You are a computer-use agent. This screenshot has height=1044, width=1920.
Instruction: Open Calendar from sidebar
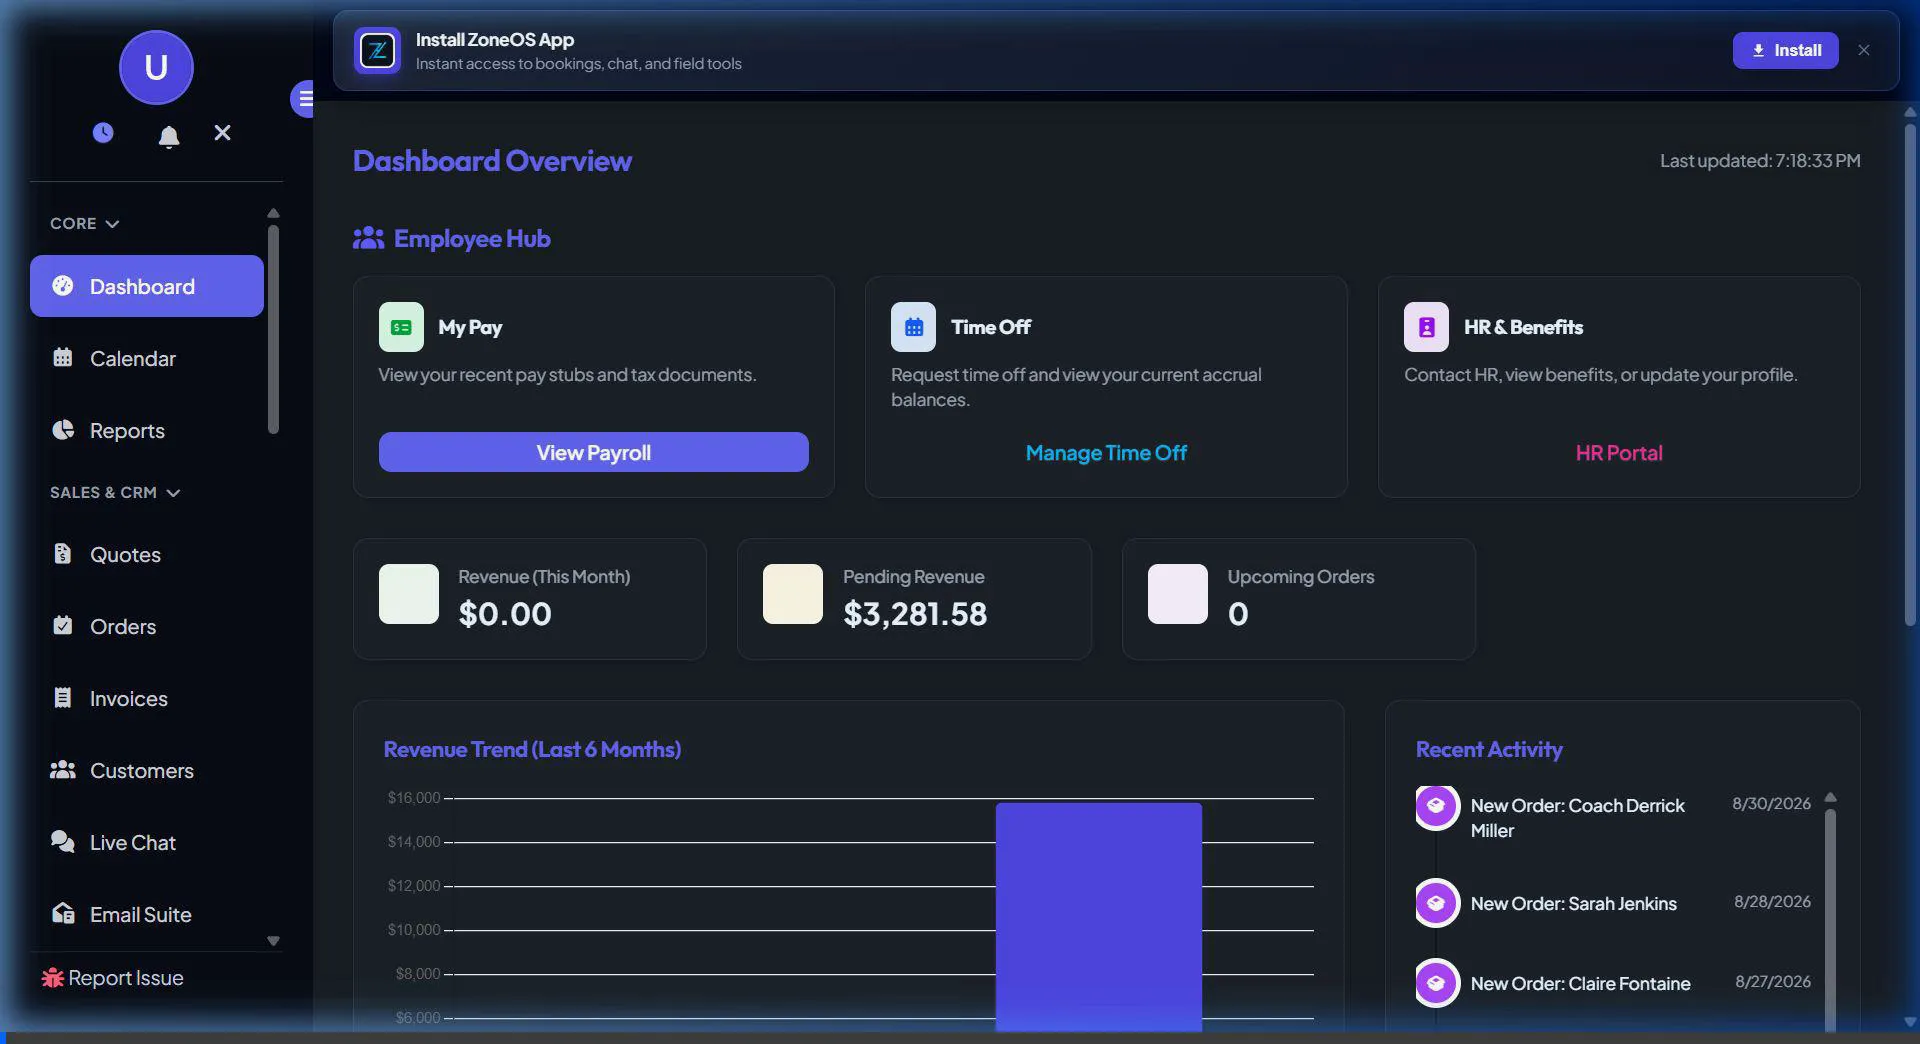point(147,358)
